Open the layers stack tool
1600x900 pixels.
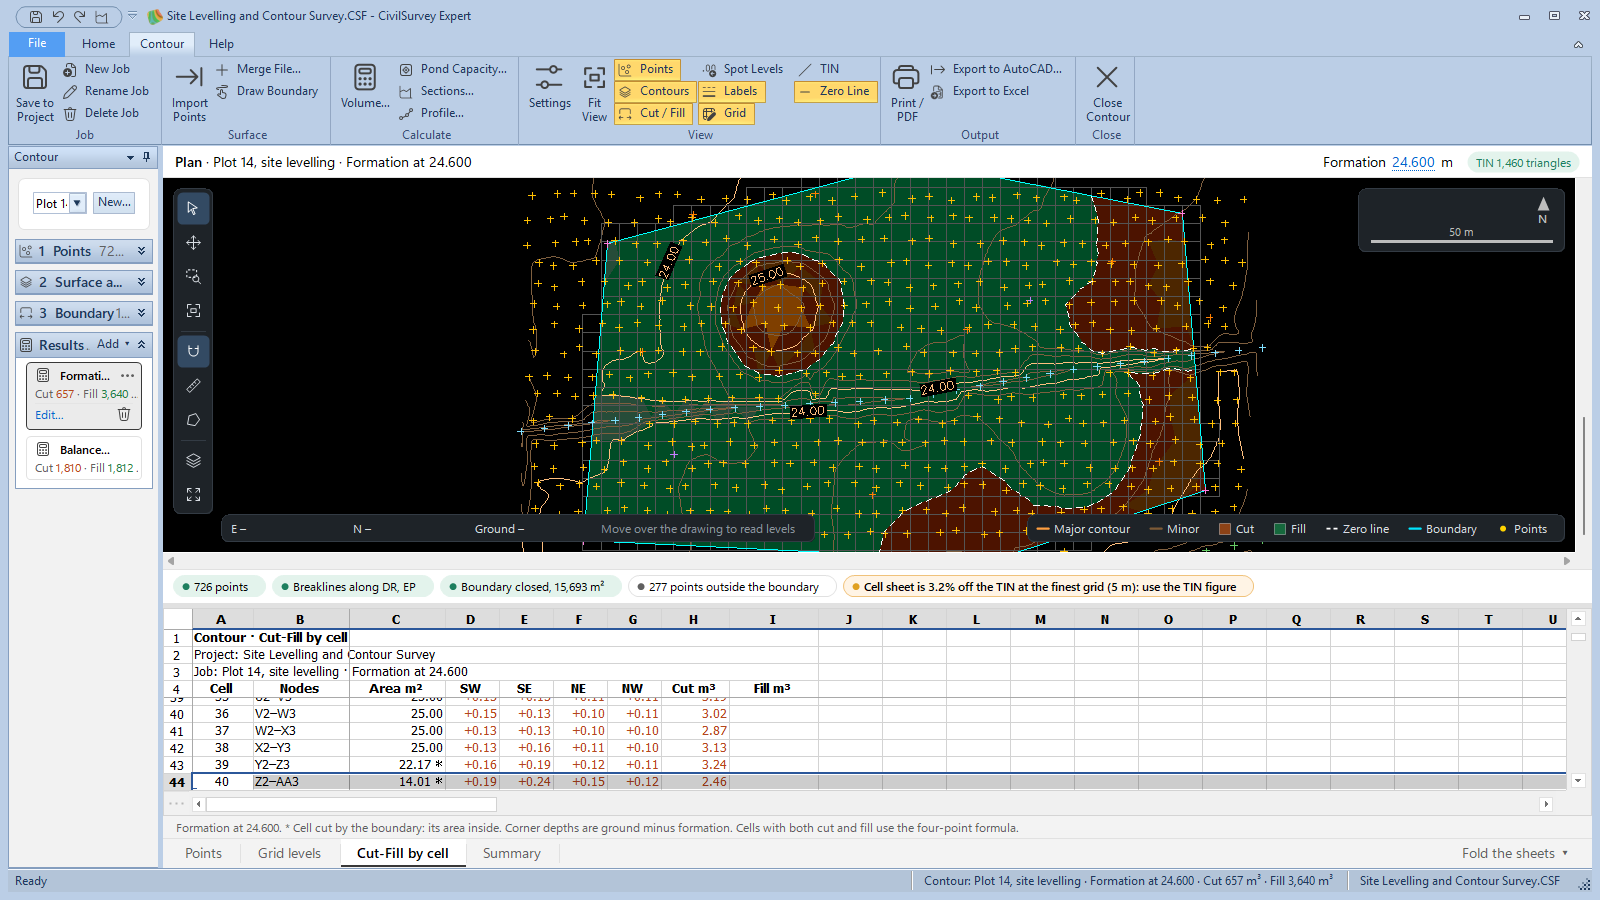pyautogui.click(x=193, y=460)
